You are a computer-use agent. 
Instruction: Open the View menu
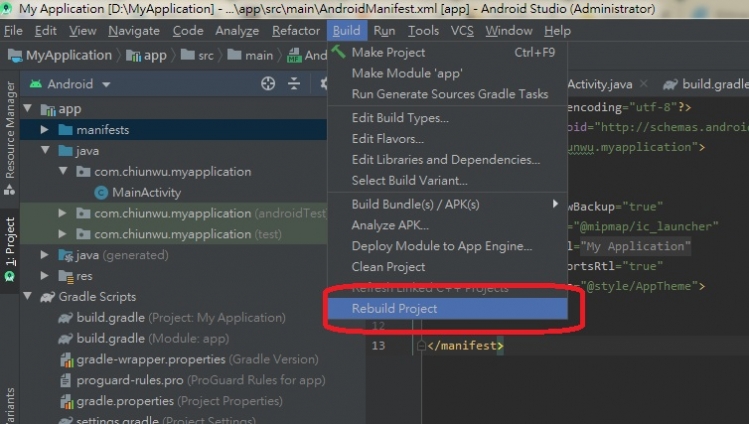(83, 31)
